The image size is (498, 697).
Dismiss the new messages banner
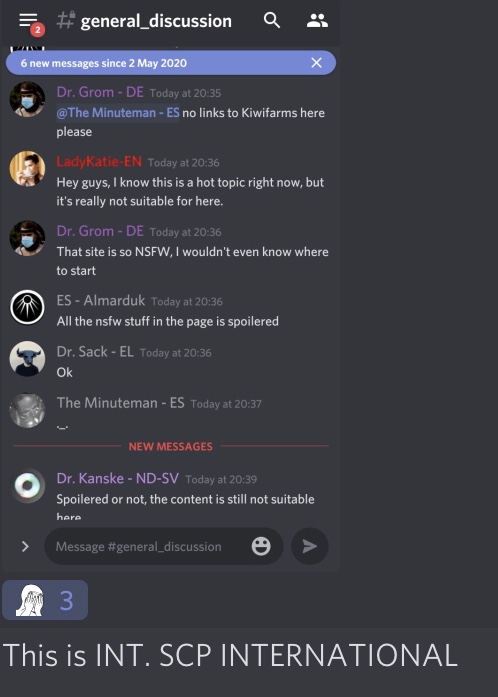[316, 63]
